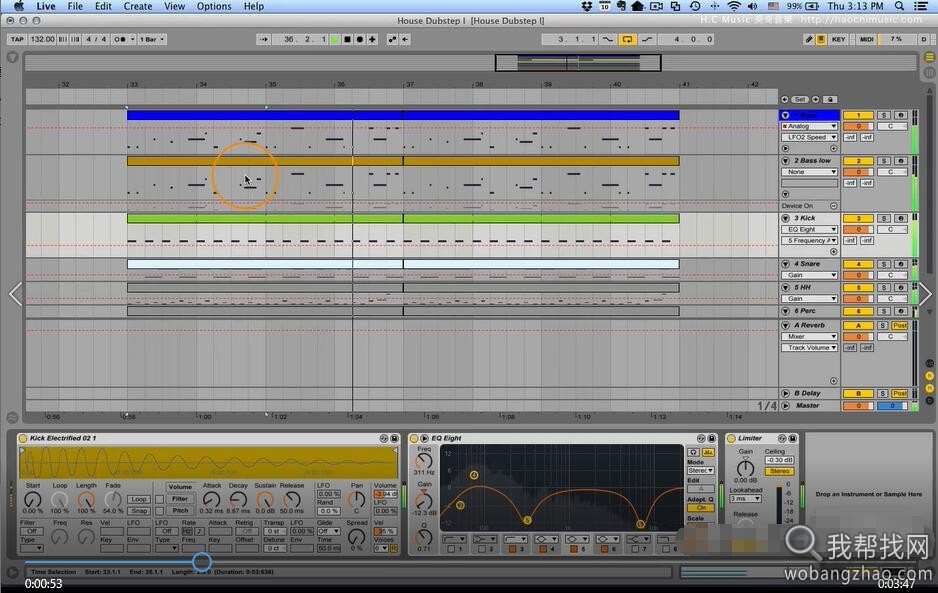The width and height of the screenshot is (938, 593).
Task: Toggle the punch-out switch
Action: [x=647, y=39]
